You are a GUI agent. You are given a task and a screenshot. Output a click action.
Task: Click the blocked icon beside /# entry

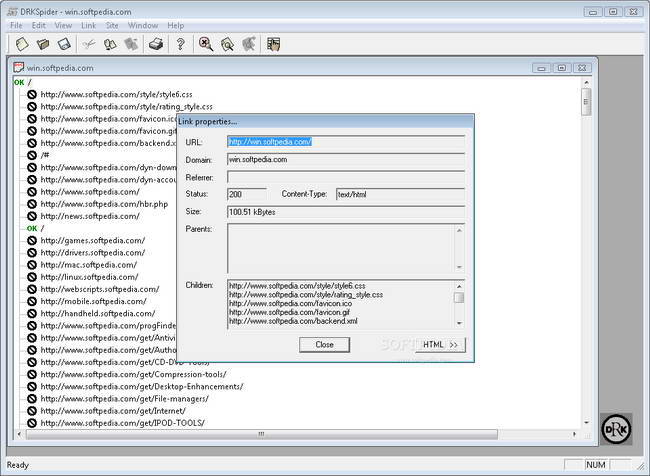point(32,155)
